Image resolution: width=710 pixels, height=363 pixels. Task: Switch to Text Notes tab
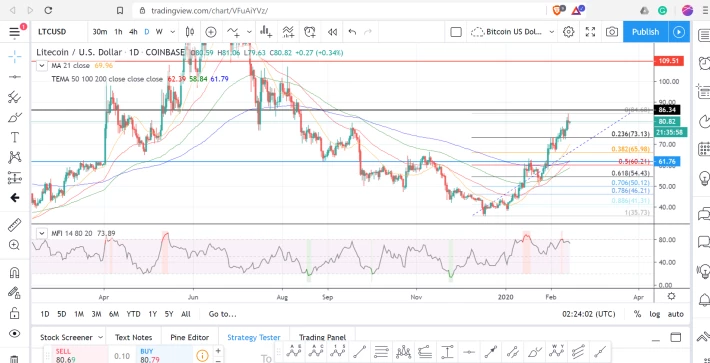tap(134, 337)
